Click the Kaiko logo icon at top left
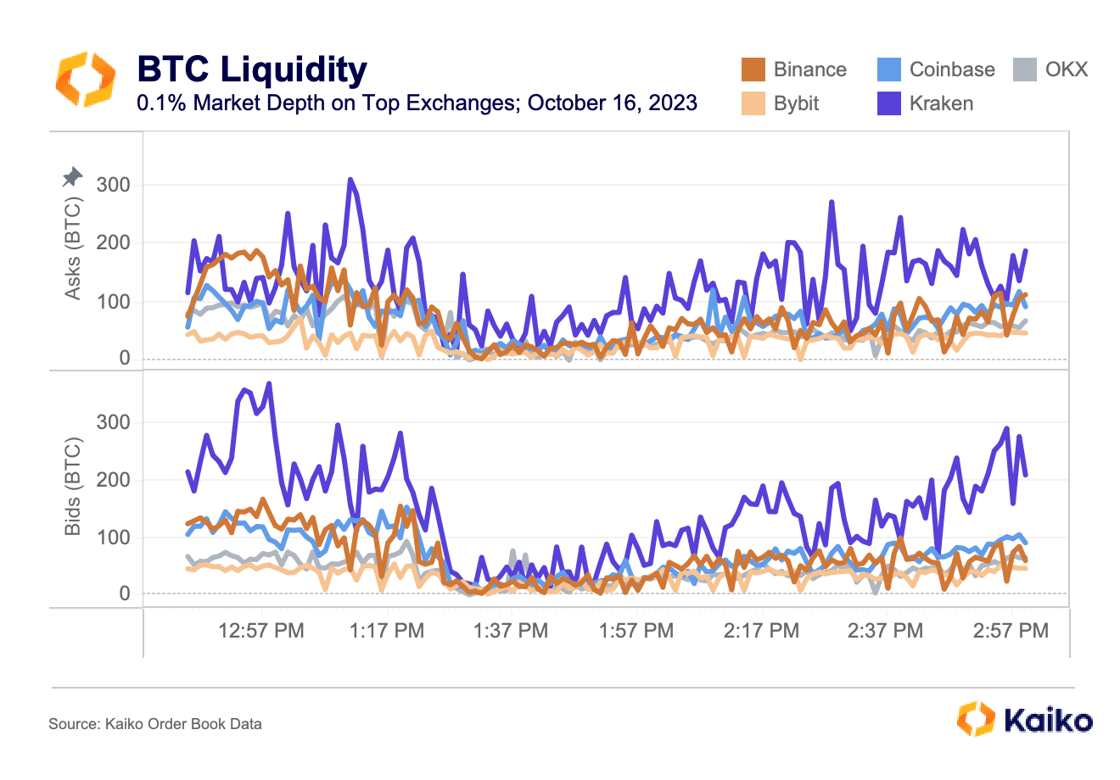 (85, 81)
